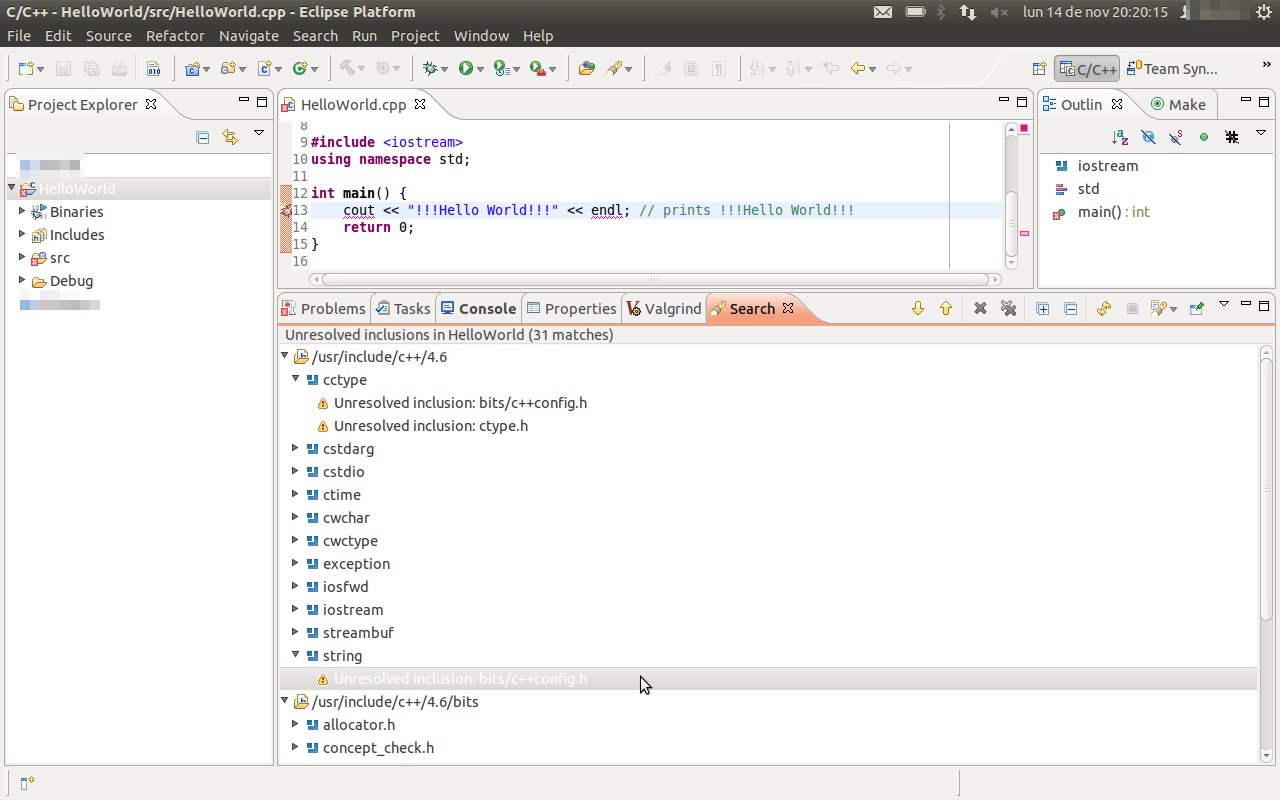
Task: Click the Collapse All icon in Project Explorer
Action: coord(203,137)
